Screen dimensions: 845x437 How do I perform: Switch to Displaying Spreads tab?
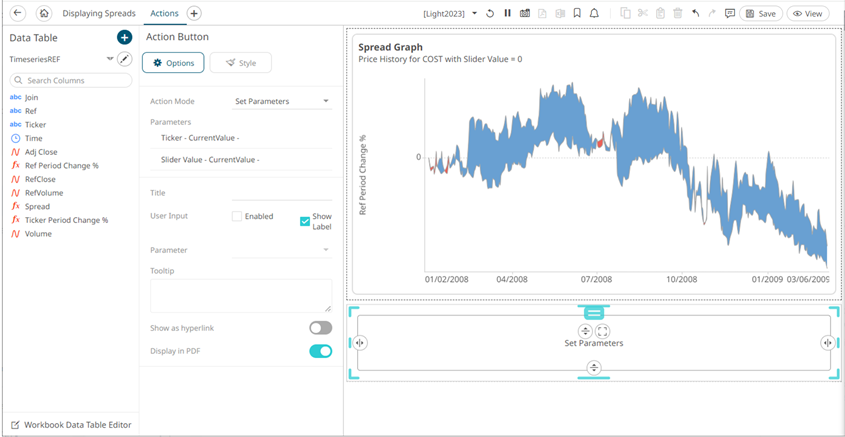(x=99, y=14)
